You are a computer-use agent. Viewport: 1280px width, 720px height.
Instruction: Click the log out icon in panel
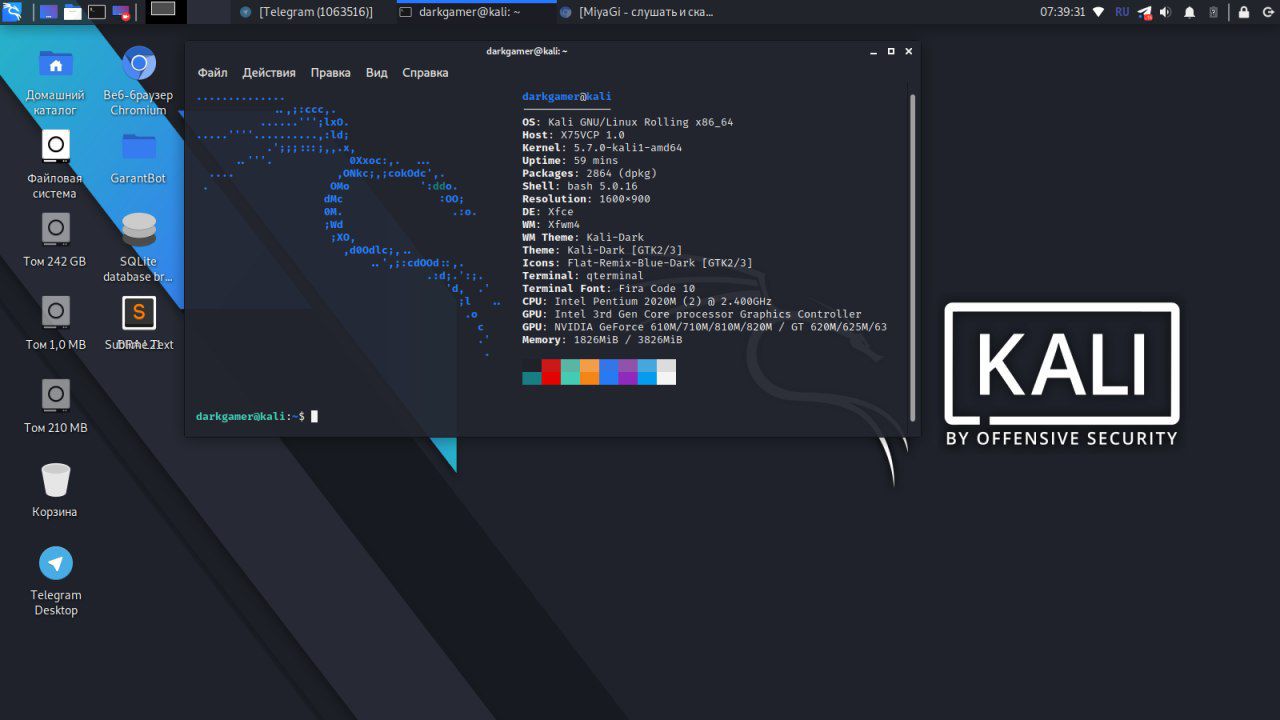(1266, 12)
